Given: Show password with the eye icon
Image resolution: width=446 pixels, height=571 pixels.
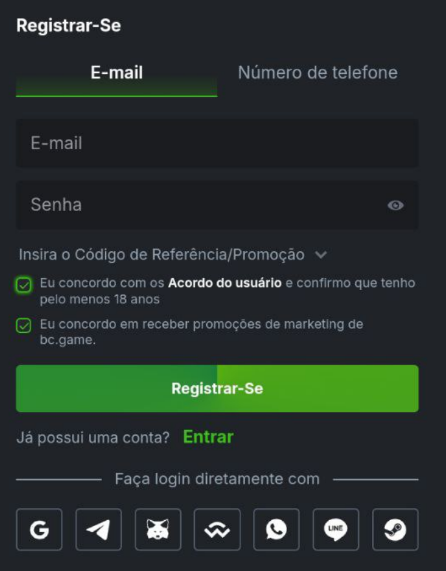Looking at the screenshot, I should [395, 205].
